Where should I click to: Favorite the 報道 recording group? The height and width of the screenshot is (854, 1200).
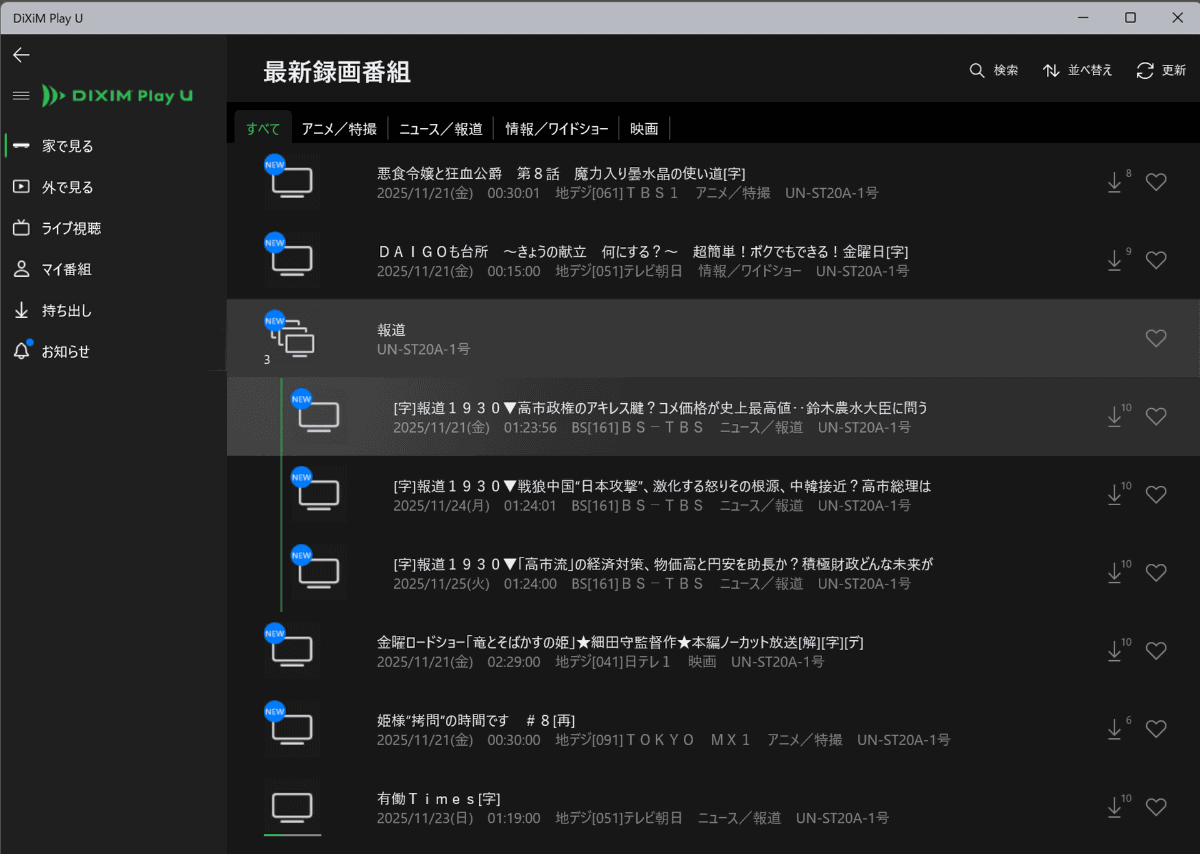click(x=1156, y=338)
